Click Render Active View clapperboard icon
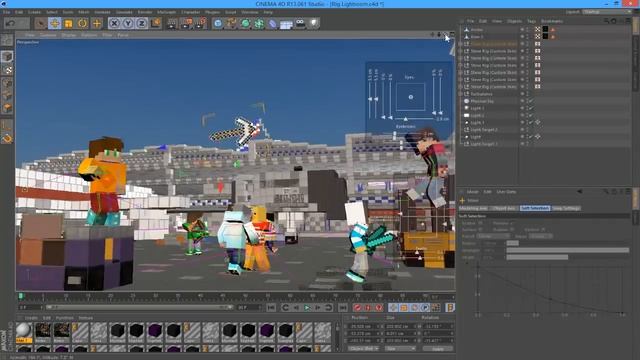 [x=172, y=23]
